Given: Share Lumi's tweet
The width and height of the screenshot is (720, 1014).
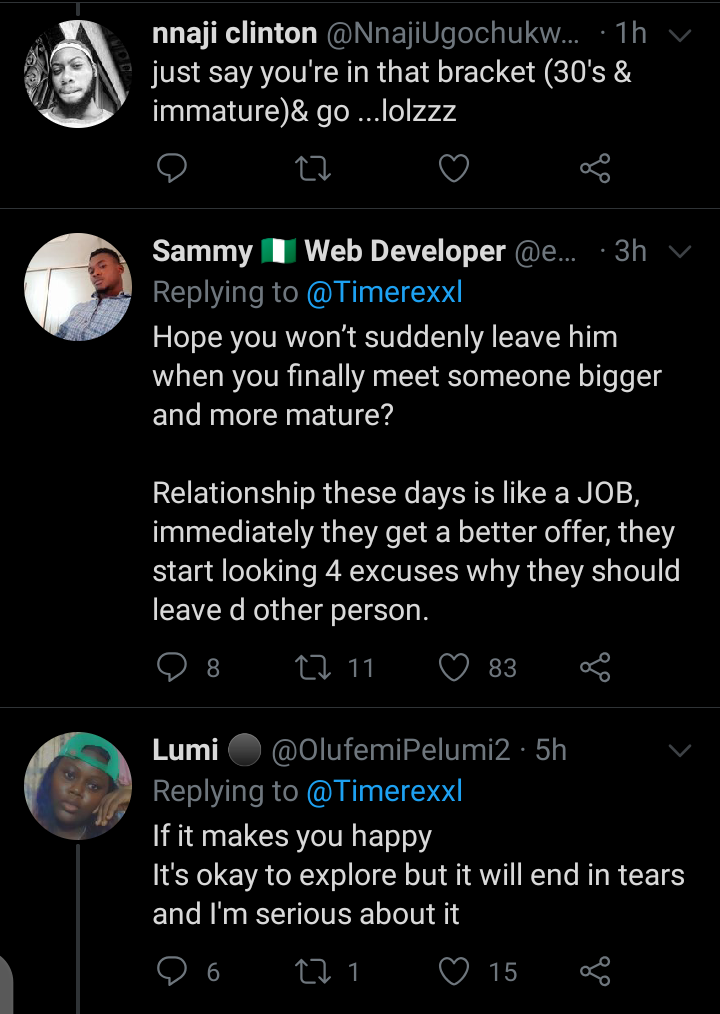Looking at the screenshot, I should [x=595, y=971].
